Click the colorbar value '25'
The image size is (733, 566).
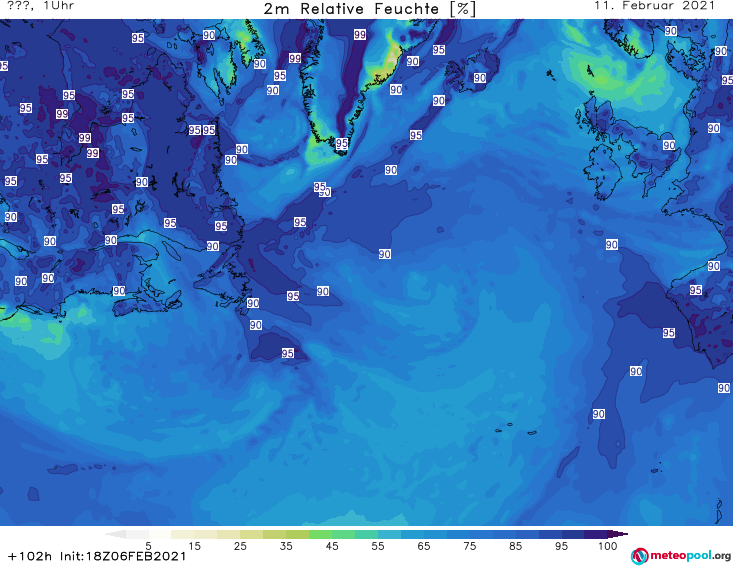click(240, 546)
